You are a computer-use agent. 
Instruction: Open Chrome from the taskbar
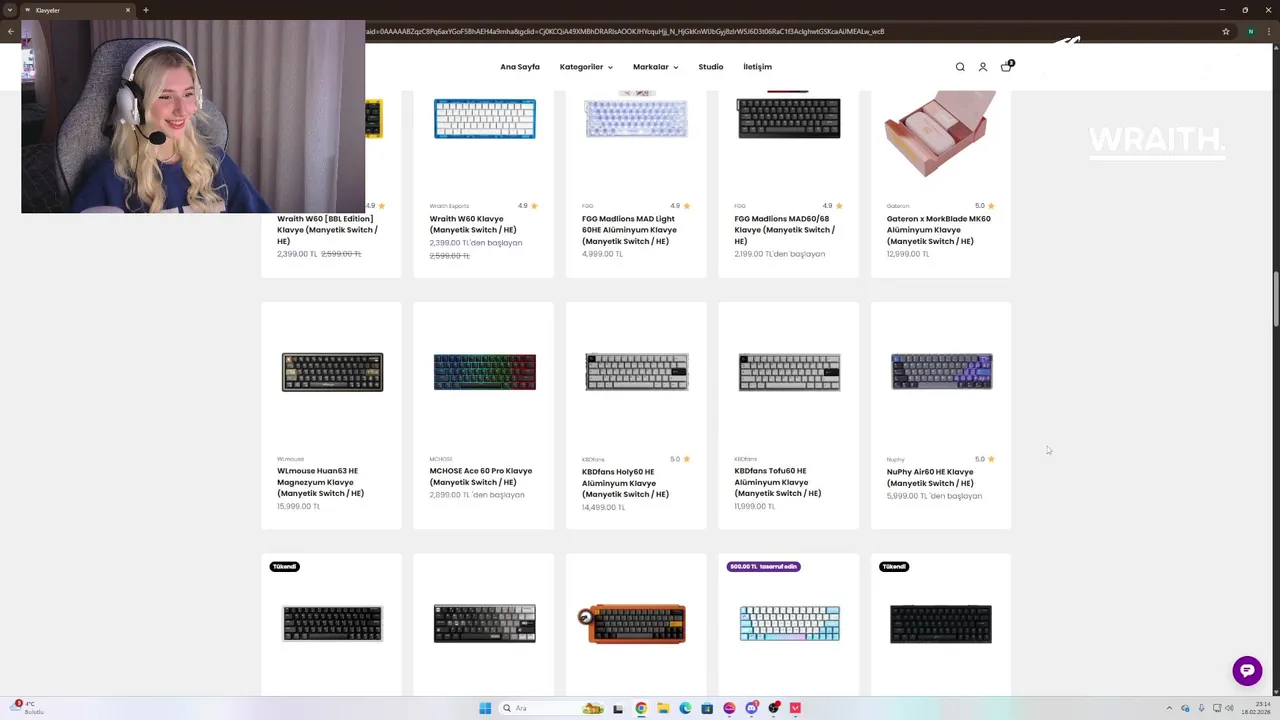(641, 708)
